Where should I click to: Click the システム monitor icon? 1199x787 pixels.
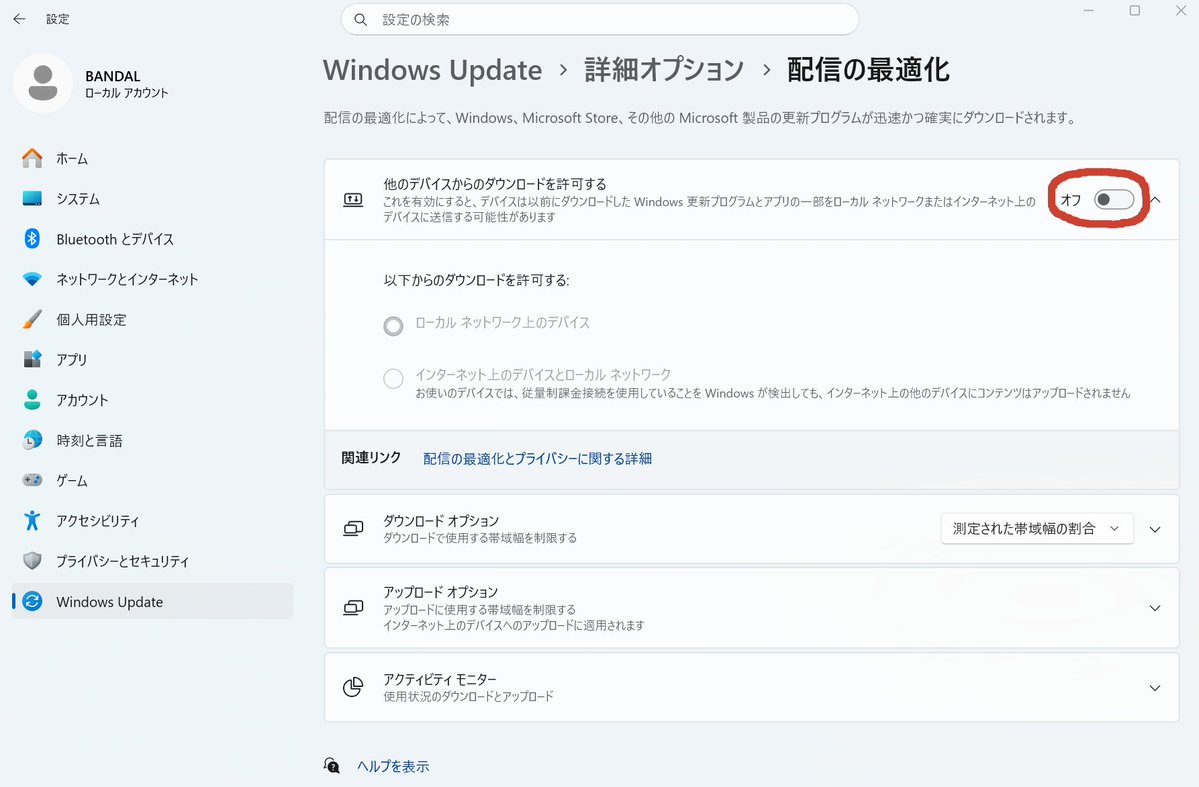pos(32,199)
